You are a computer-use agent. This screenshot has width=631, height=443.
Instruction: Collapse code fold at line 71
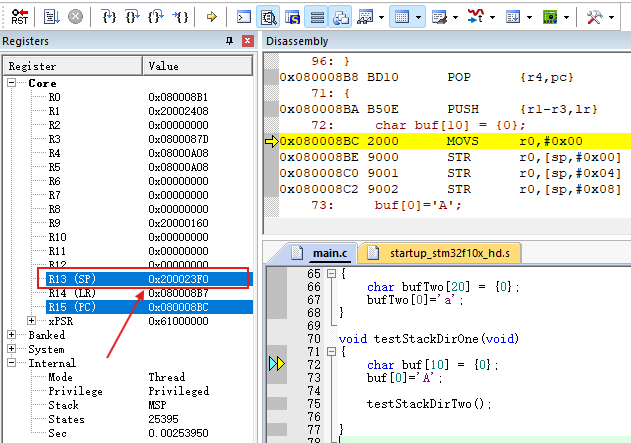(332, 352)
